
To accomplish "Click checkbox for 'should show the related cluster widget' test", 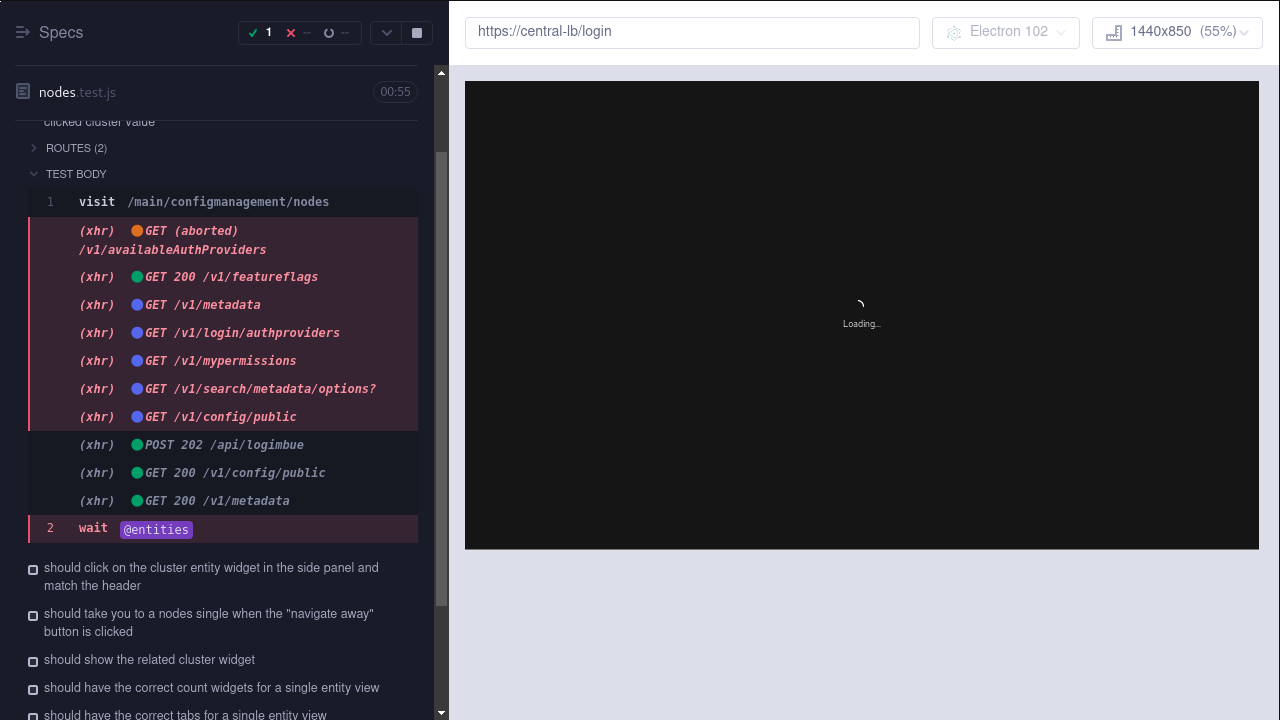I will 32,661.
